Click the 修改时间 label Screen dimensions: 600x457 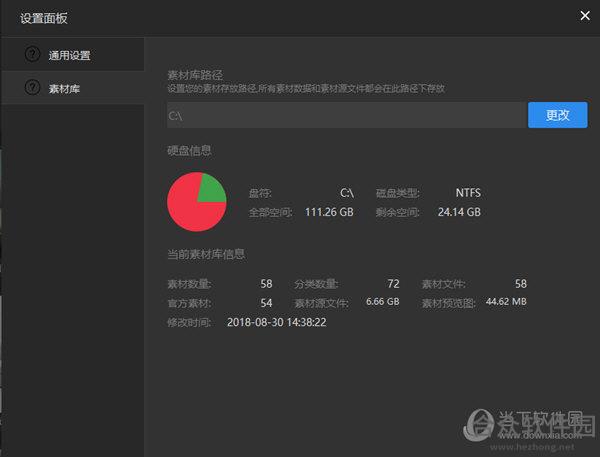tap(189, 323)
